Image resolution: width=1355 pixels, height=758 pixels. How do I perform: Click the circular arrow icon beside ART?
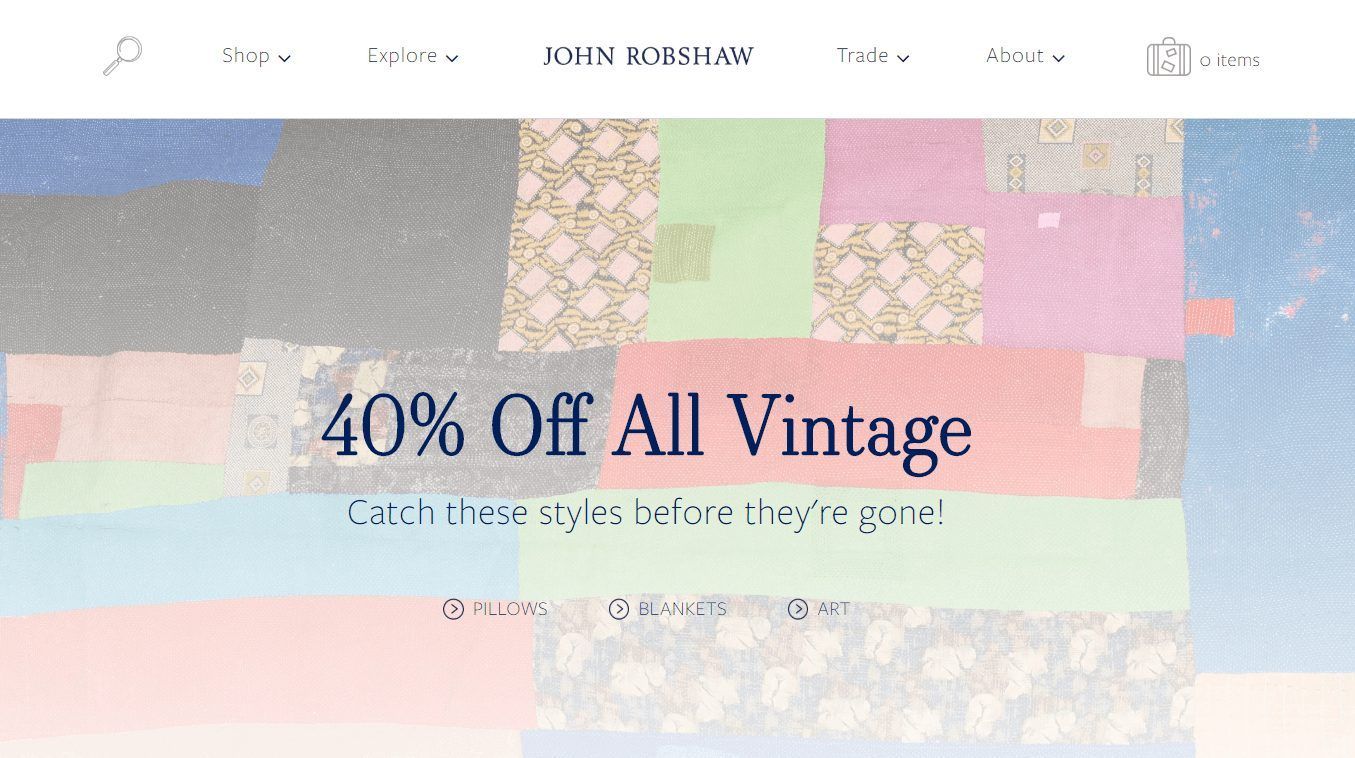click(798, 609)
